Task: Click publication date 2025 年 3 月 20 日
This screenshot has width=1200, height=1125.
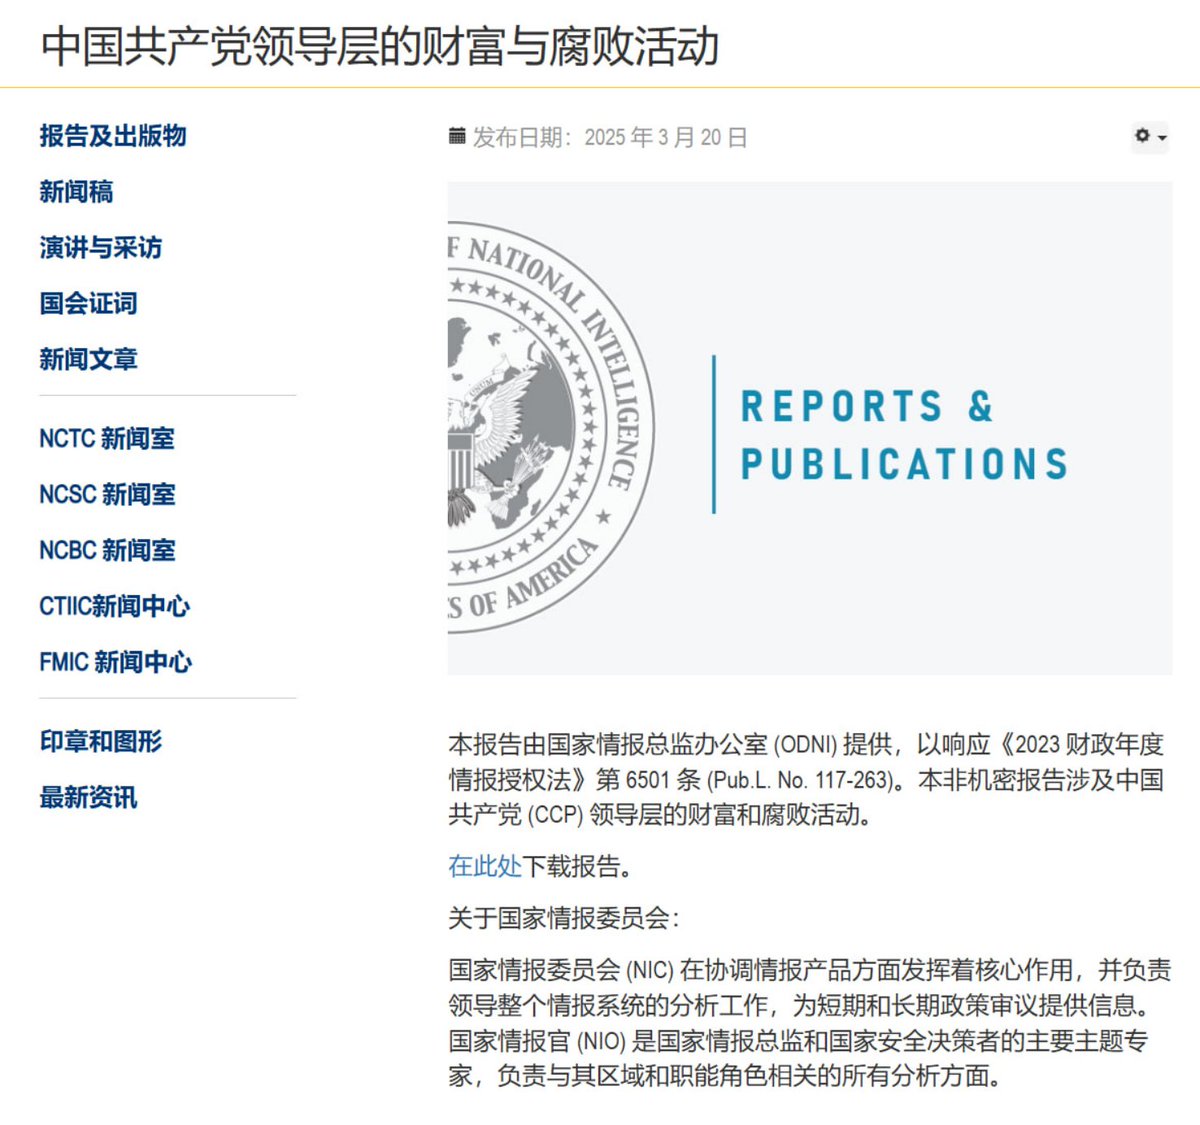Action: tap(666, 137)
